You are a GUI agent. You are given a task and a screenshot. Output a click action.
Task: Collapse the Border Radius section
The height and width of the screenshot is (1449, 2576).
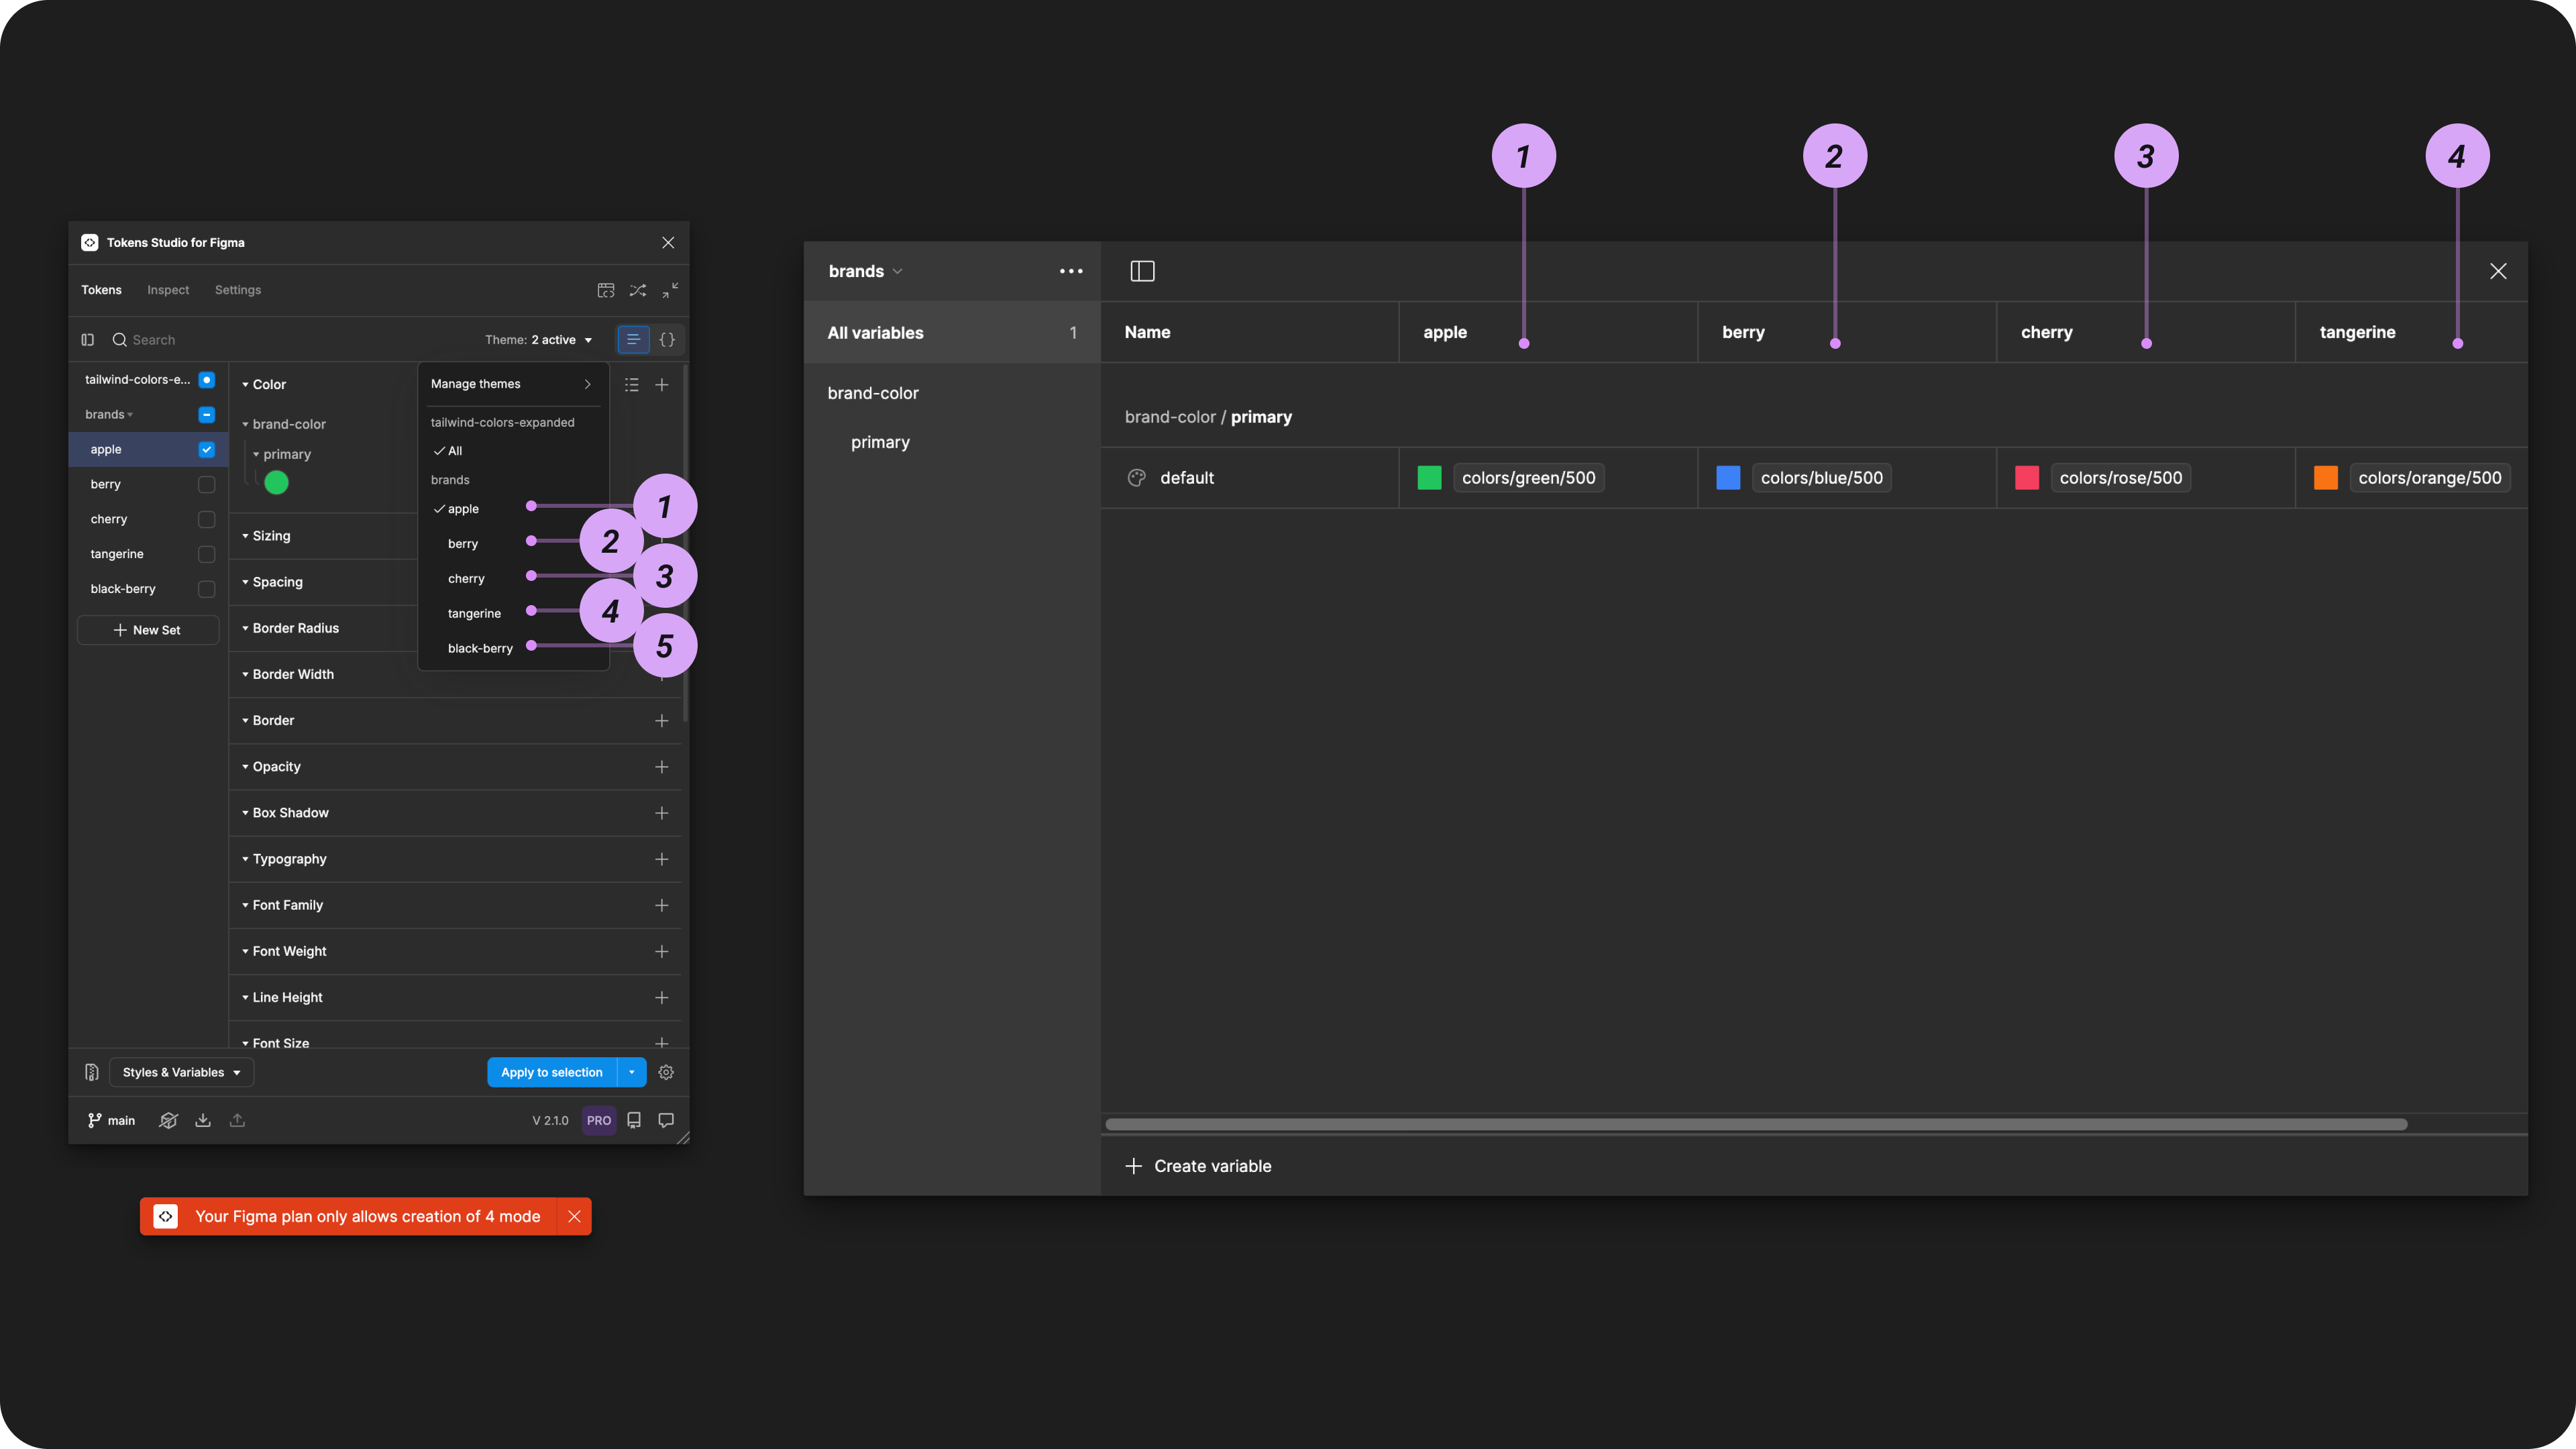coord(245,628)
